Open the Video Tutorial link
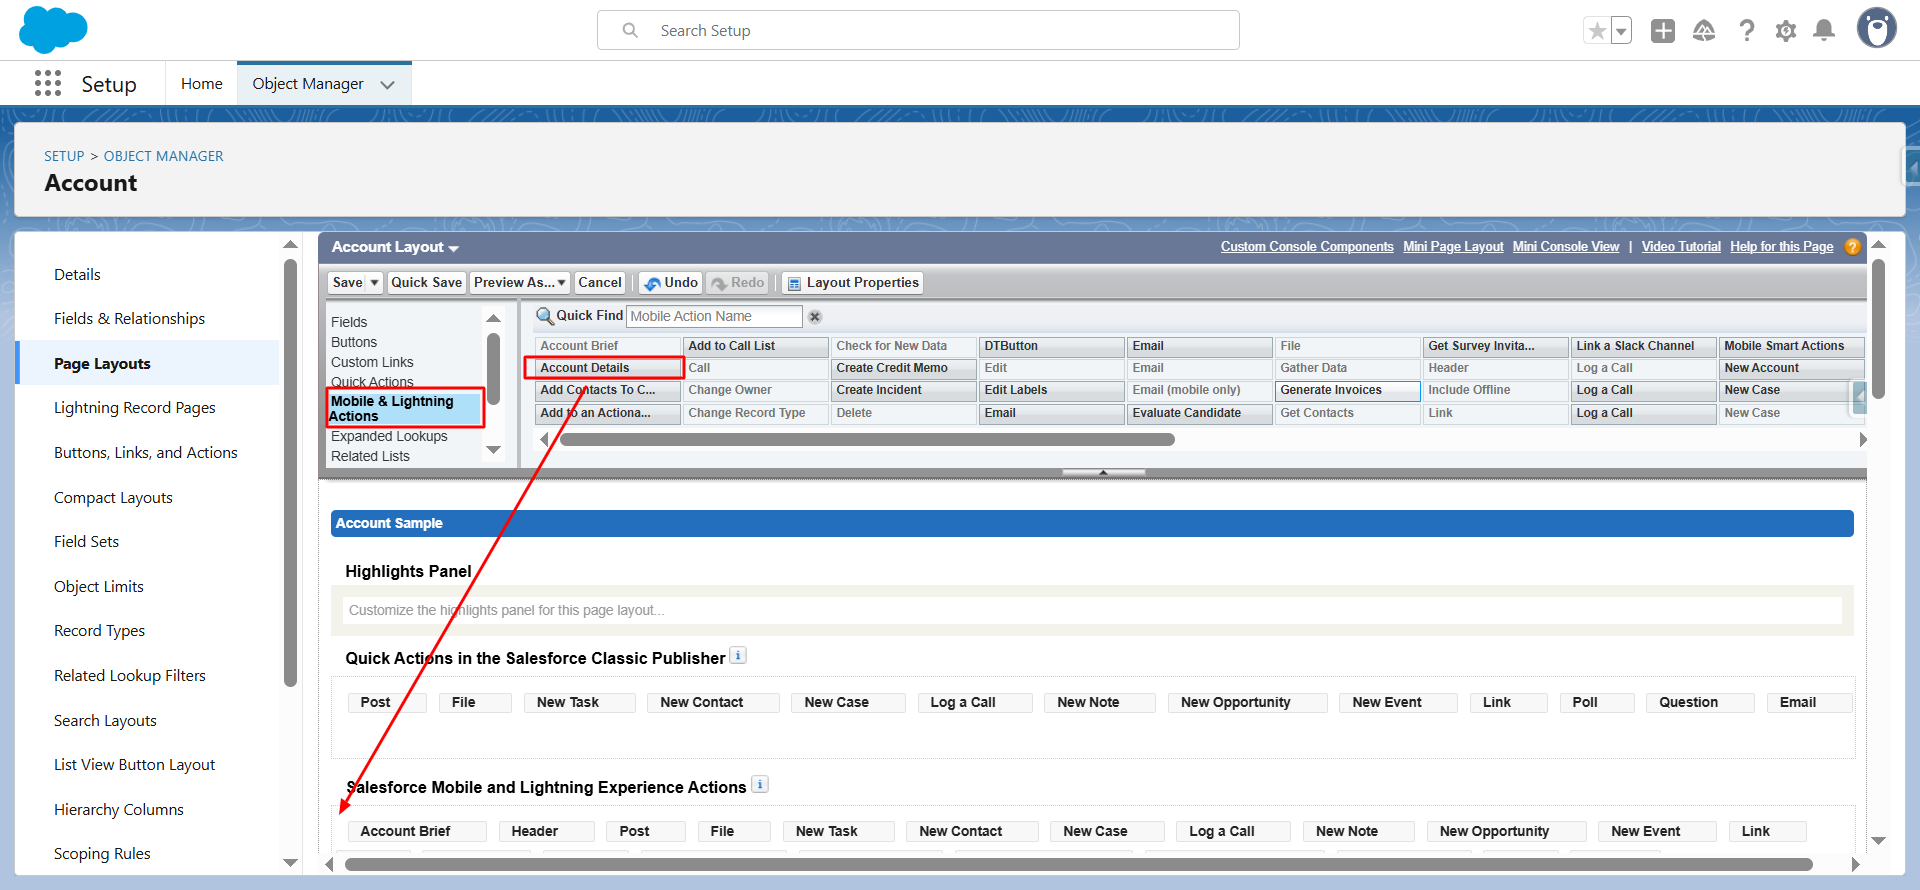The width and height of the screenshot is (1920, 890). click(1680, 247)
